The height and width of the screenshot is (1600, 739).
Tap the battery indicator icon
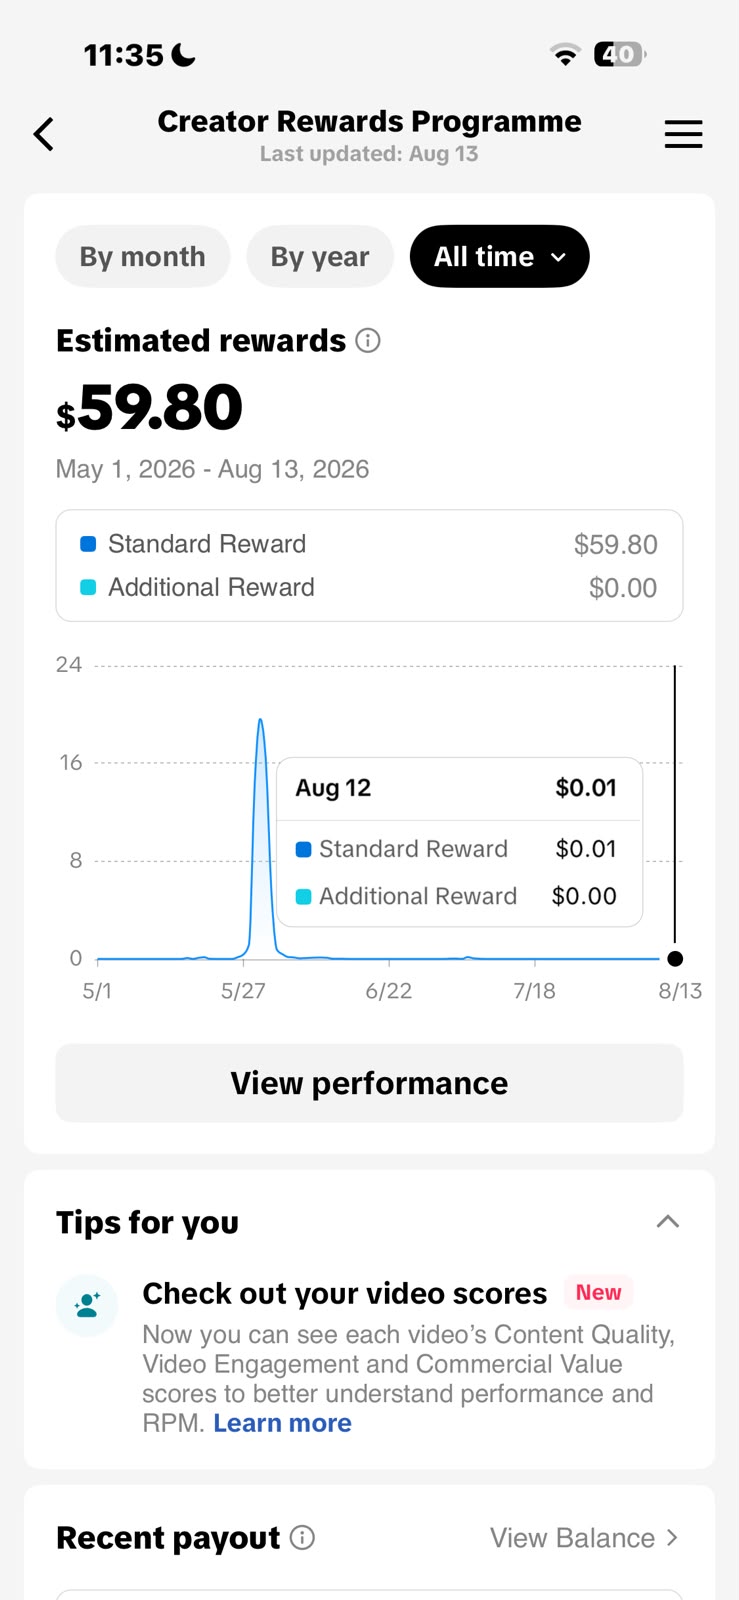[620, 54]
